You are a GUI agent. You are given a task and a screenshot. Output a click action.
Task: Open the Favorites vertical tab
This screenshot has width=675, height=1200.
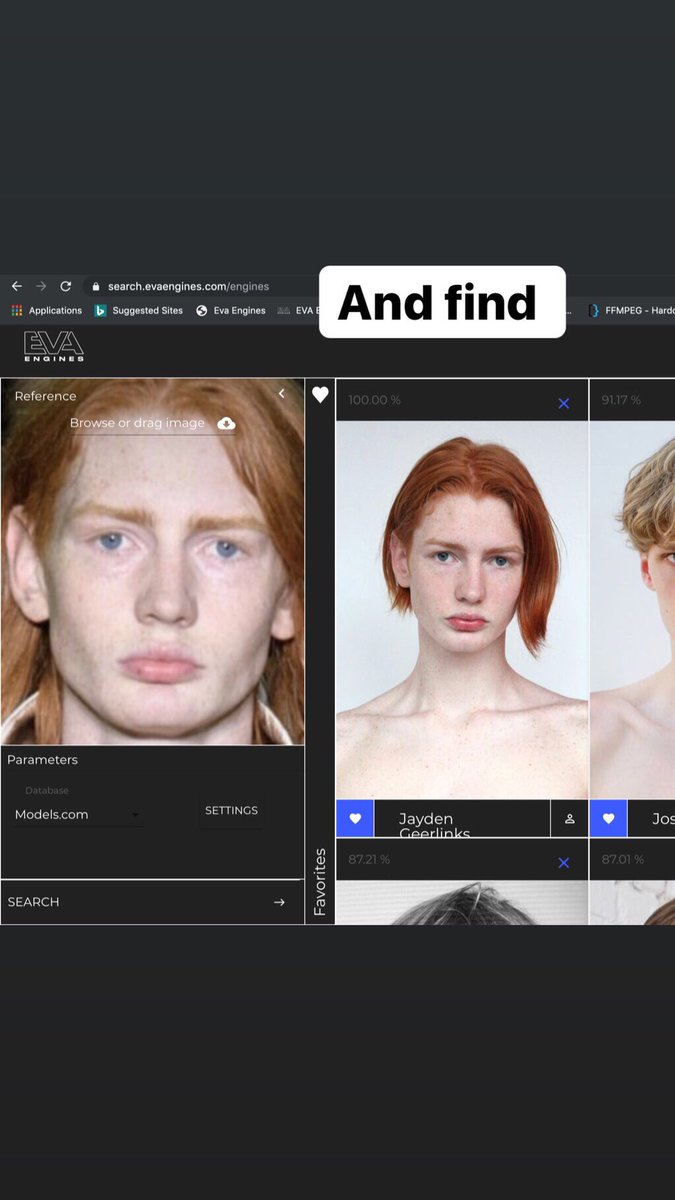[320, 882]
